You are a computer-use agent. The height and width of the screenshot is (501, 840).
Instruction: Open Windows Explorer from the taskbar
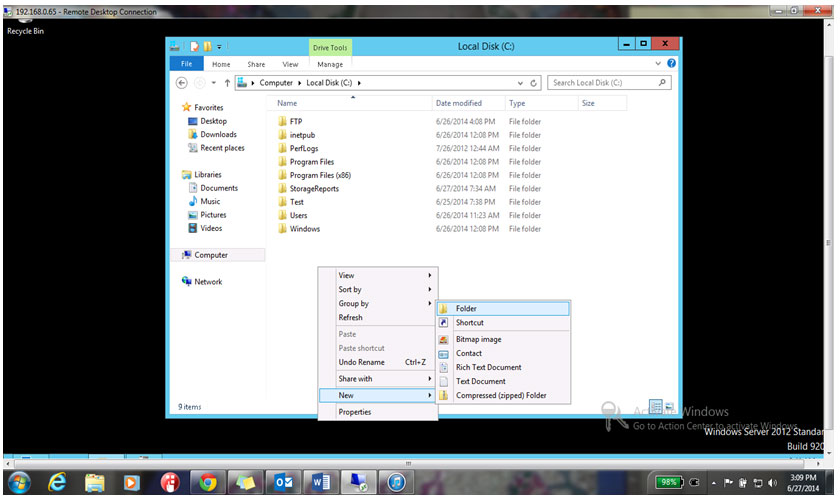coord(95,483)
